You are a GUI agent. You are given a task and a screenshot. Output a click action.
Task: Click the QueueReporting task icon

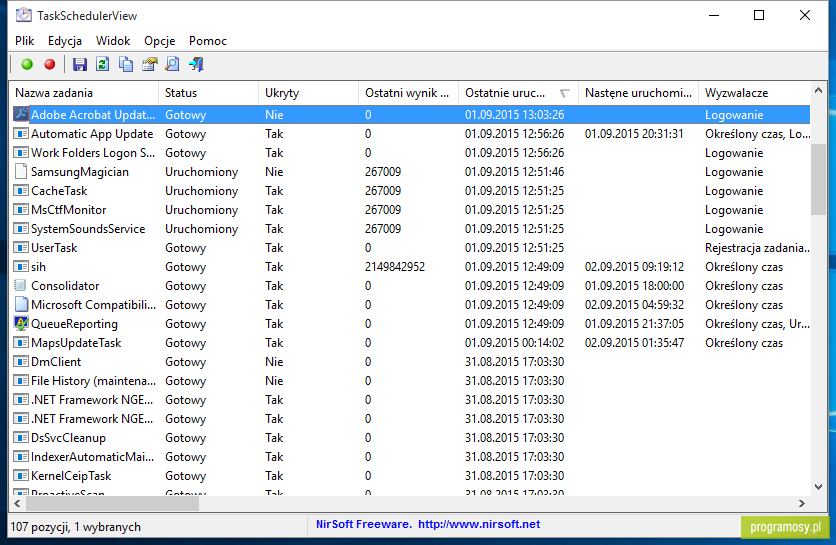tap(21, 323)
